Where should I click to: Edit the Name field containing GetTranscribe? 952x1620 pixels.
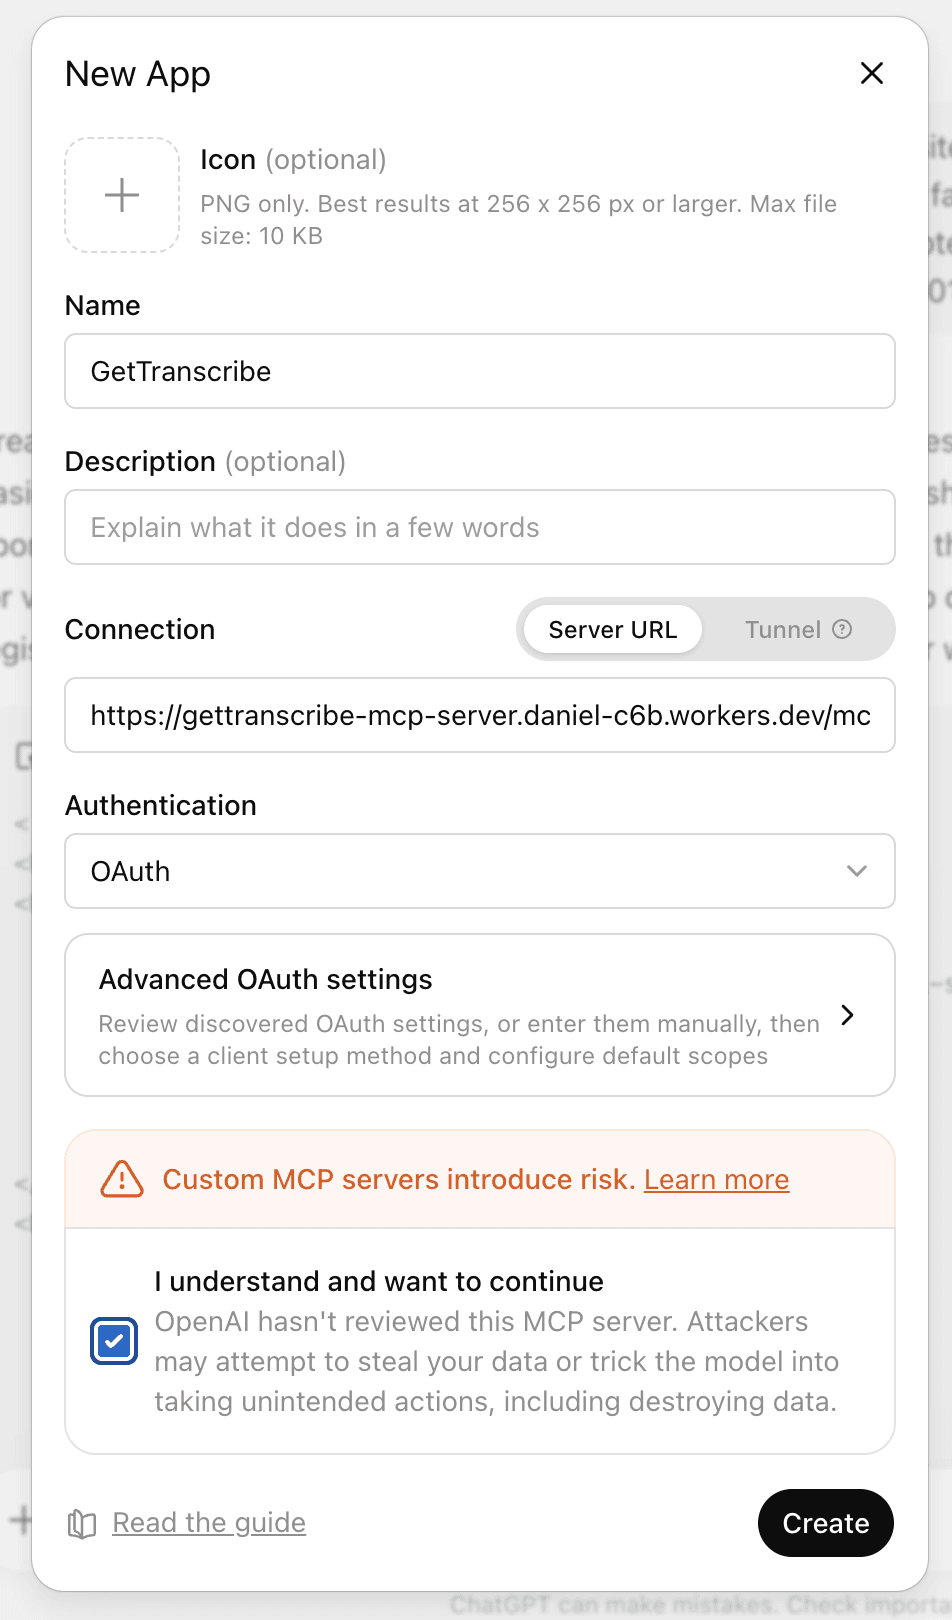click(480, 371)
